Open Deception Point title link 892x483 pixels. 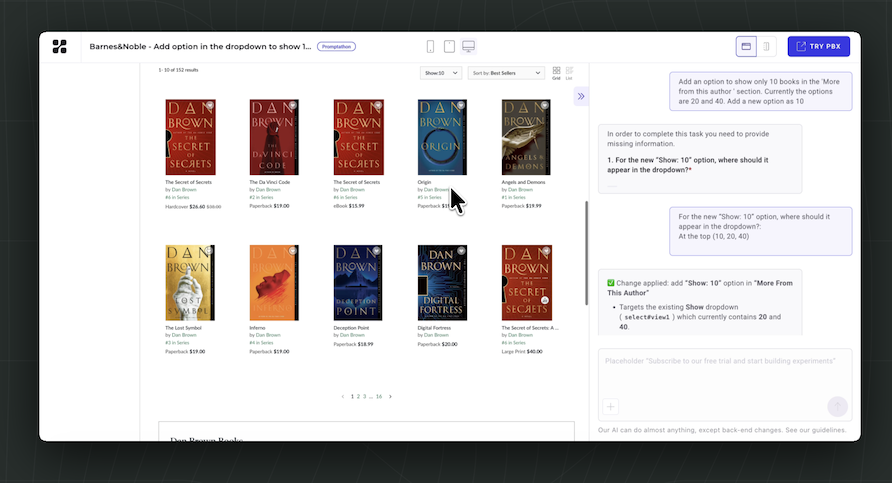click(x=351, y=328)
